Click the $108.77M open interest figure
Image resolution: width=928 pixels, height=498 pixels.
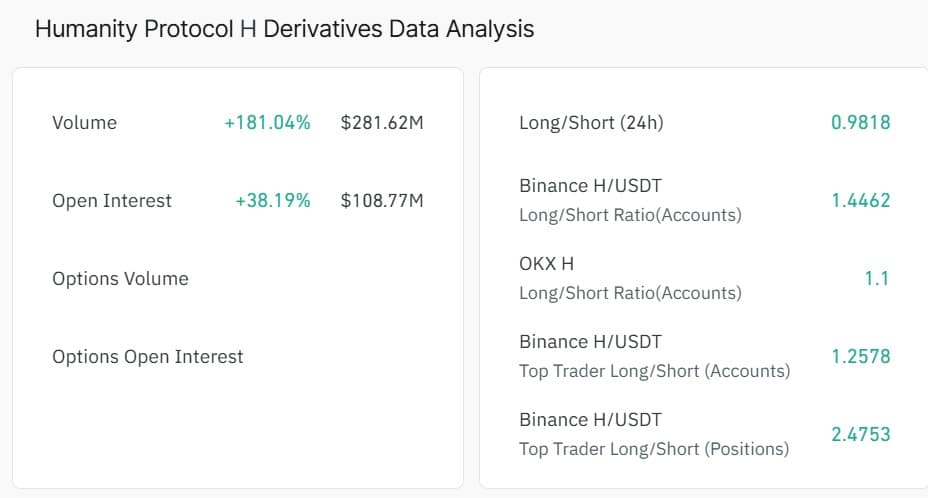click(x=382, y=201)
